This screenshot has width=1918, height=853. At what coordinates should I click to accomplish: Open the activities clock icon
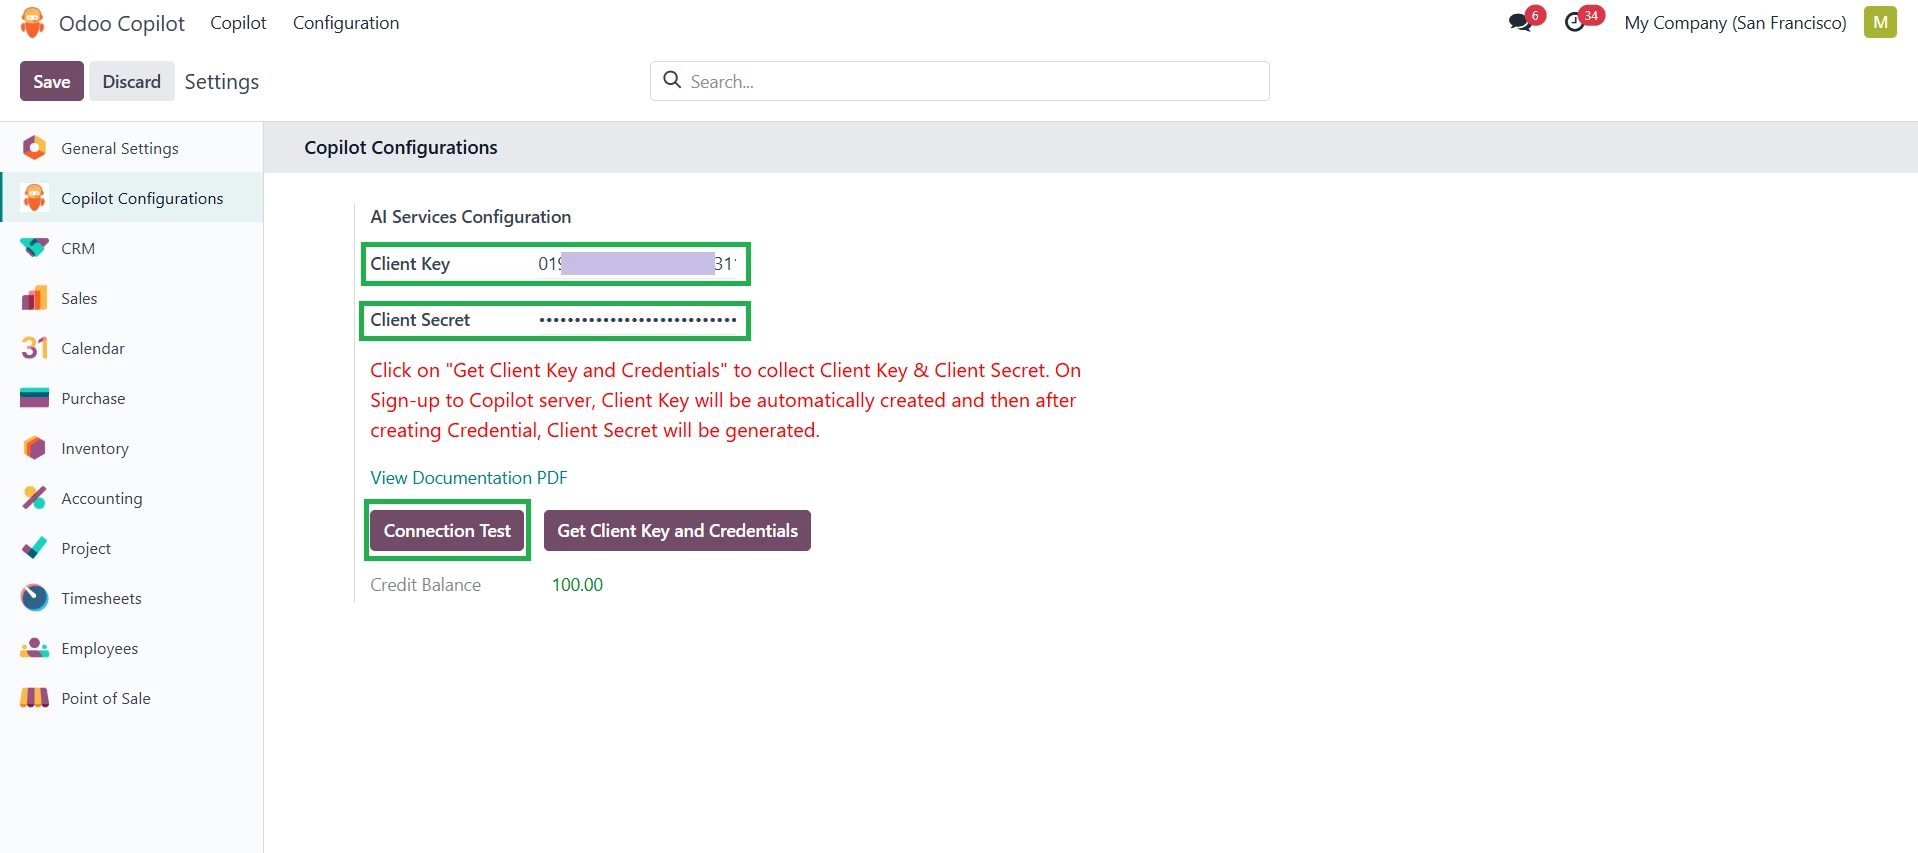1575,22
